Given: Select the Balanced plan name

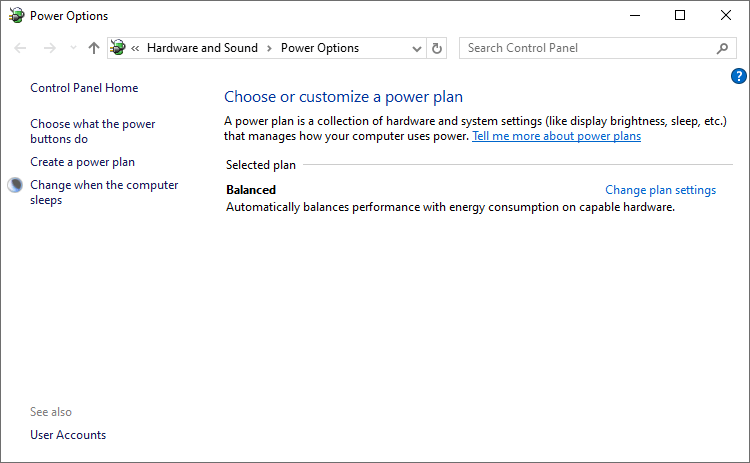Looking at the screenshot, I should (251, 190).
